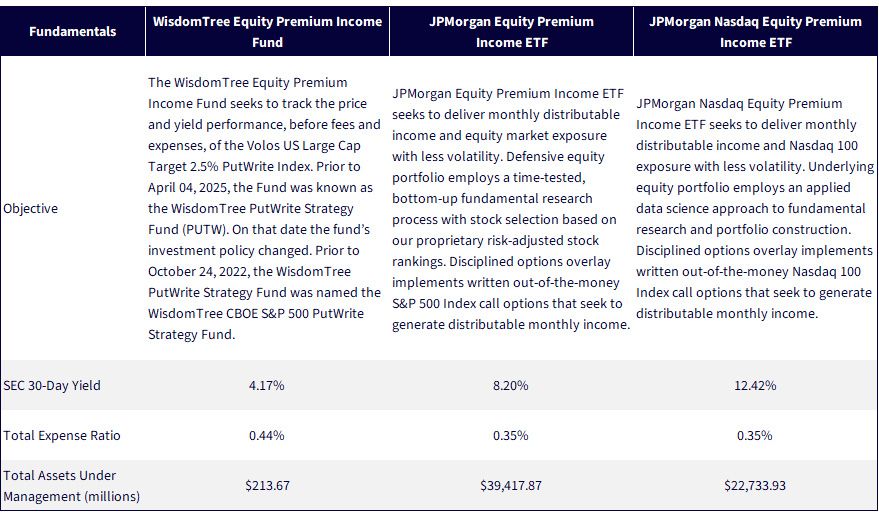Click the WisdomTree objective description text
This screenshot has height=517, width=879.
(265, 209)
